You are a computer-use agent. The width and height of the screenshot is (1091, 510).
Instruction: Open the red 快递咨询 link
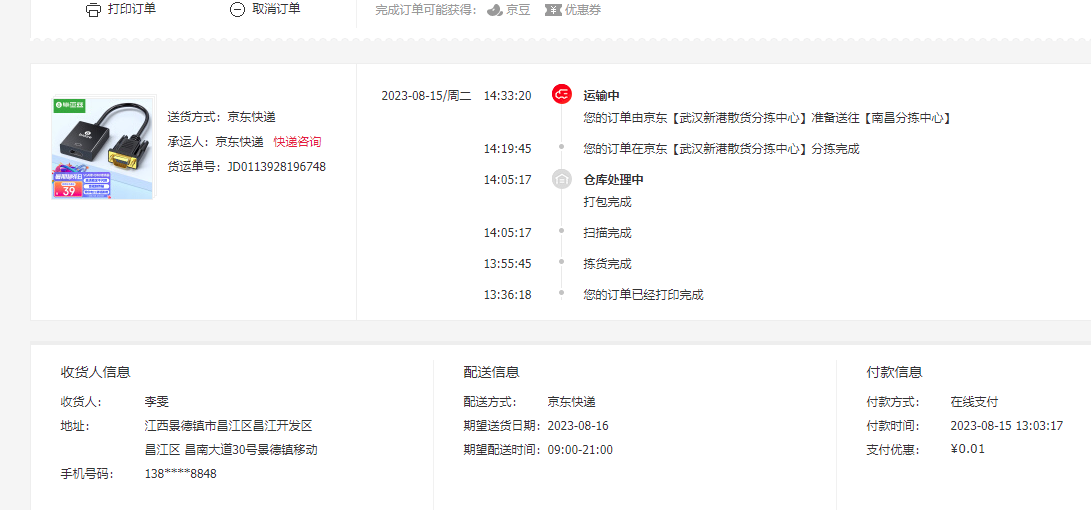[x=297, y=142]
